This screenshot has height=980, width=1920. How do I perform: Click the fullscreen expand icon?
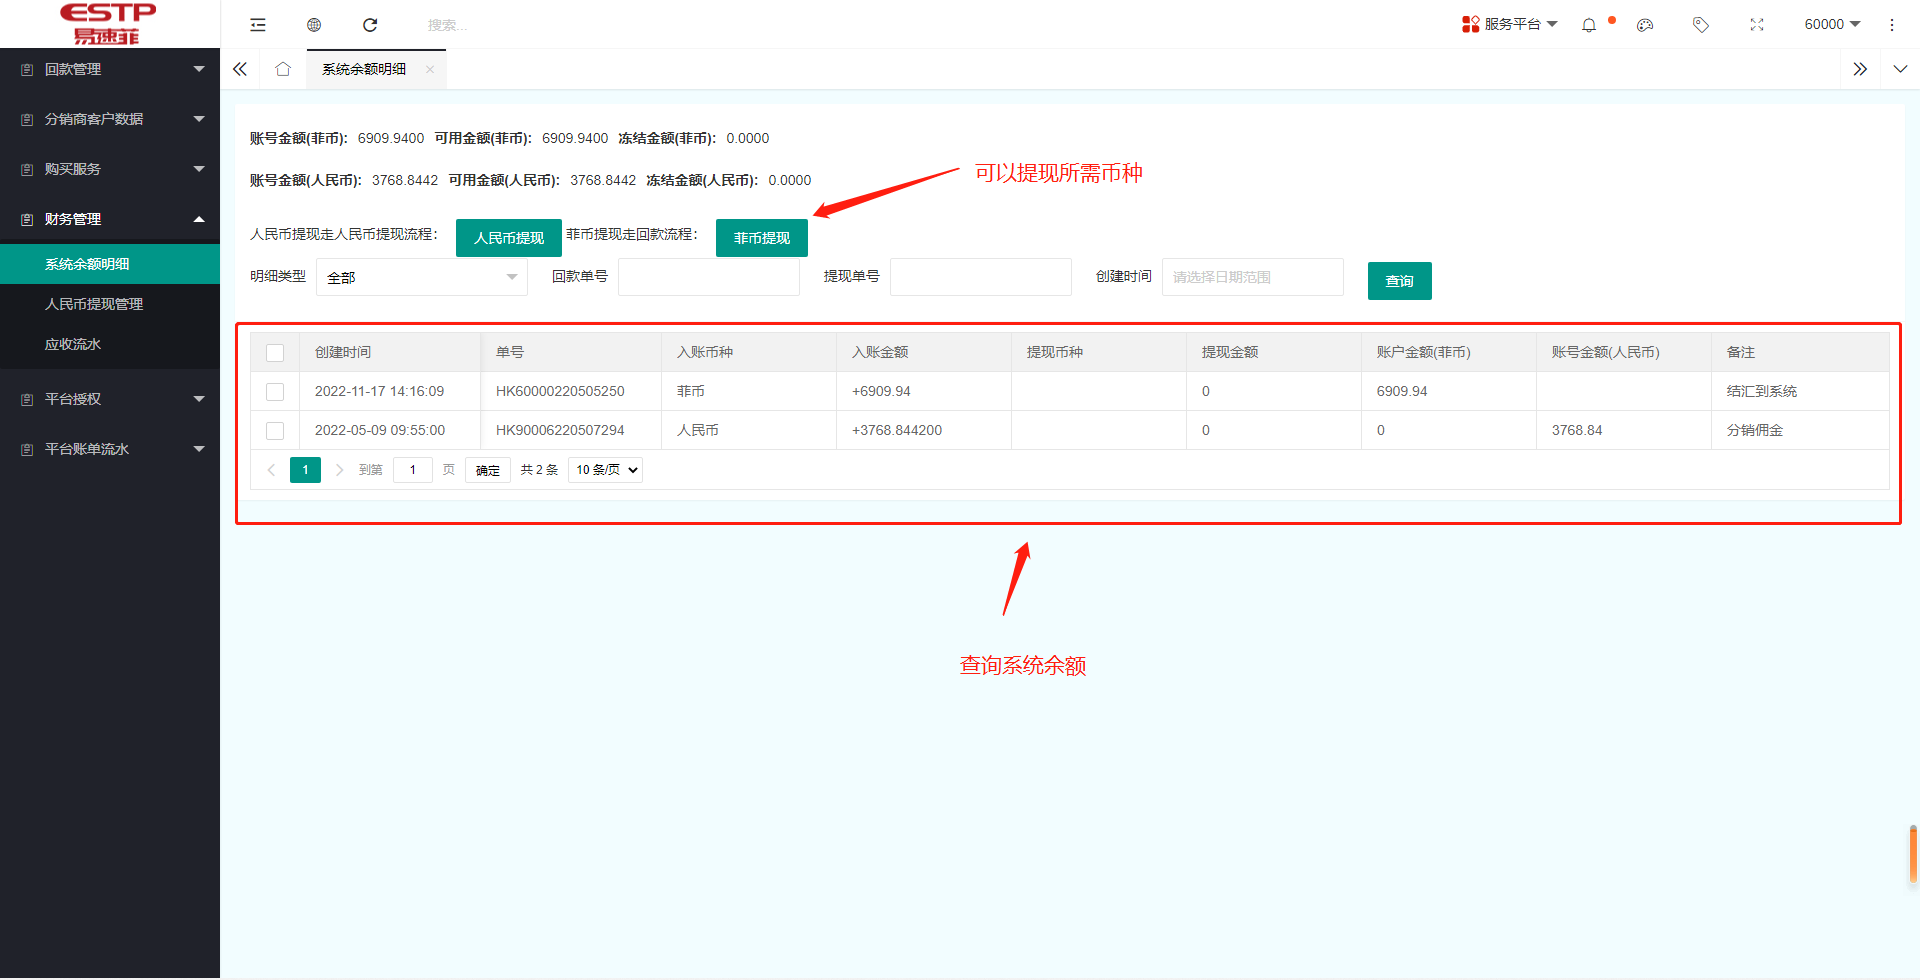coord(1757,24)
